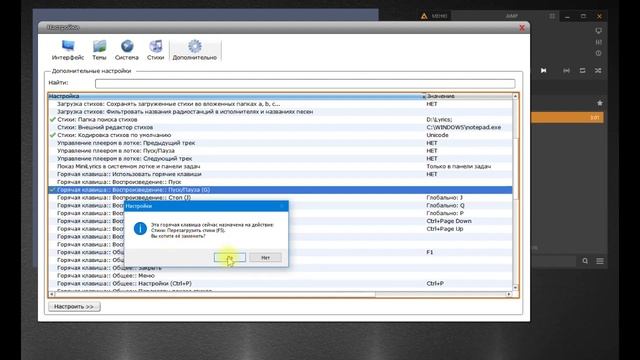640x360 pixels.
Task: Click the AIMP power timer icon
Action: coord(598,53)
